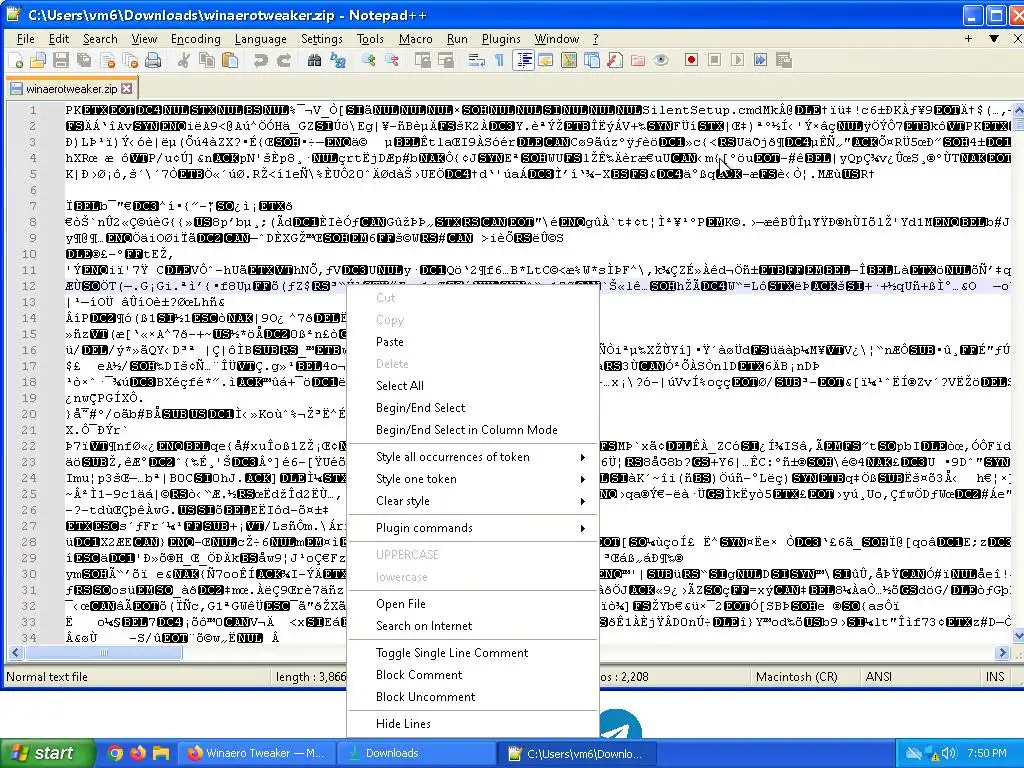Click the New file toolbar icon
Image resolution: width=1024 pixels, height=768 pixels.
(x=16, y=61)
